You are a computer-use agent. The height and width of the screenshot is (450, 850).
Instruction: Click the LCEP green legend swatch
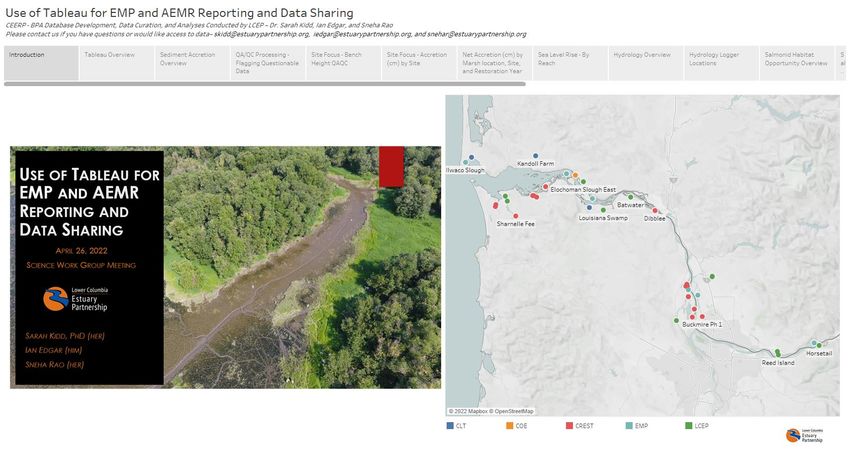point(688,426)
